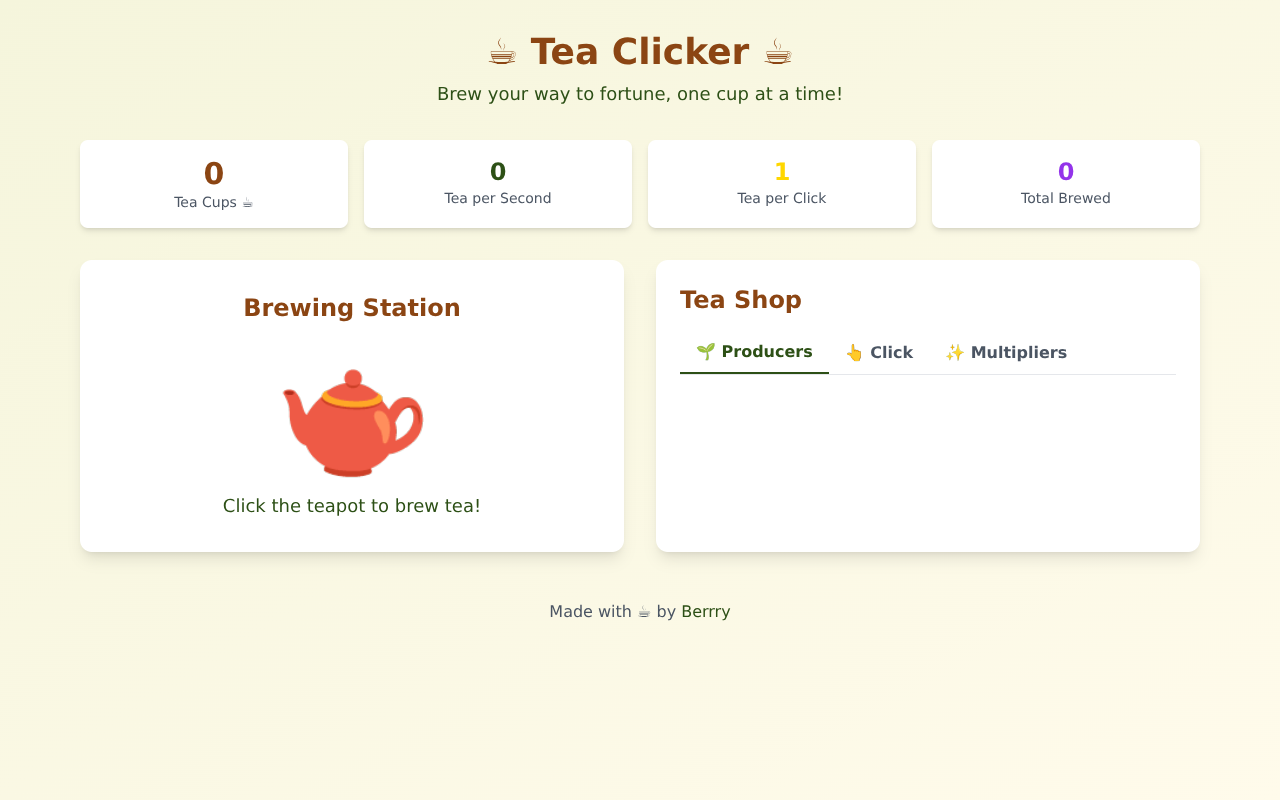Click the teacup icon left of the title
The height and width of the screenshot is (800, 1280).
point(501,51)
